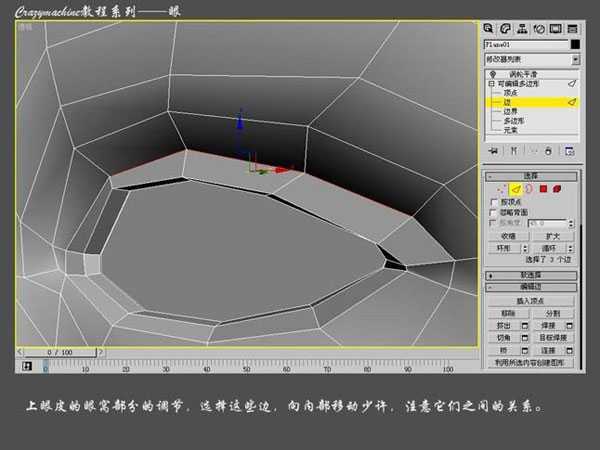
Task: Click the 焊接 weld button
Action: pos(549,326)
